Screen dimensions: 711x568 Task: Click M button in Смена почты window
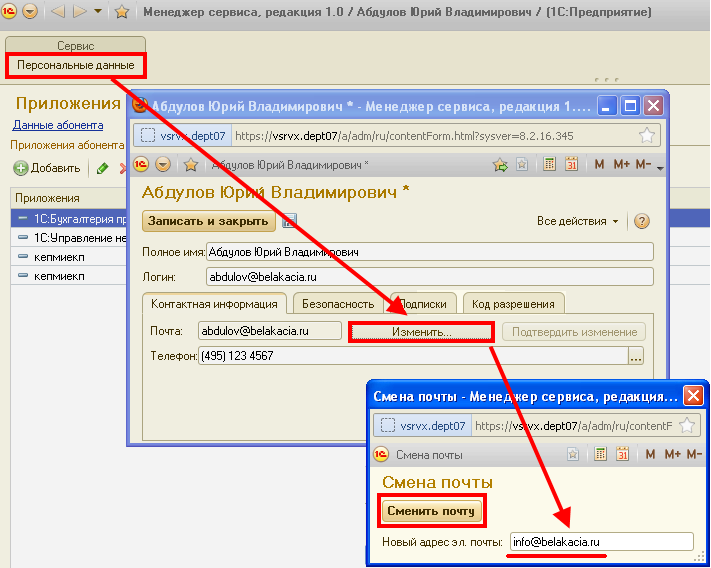click(650, 454)
